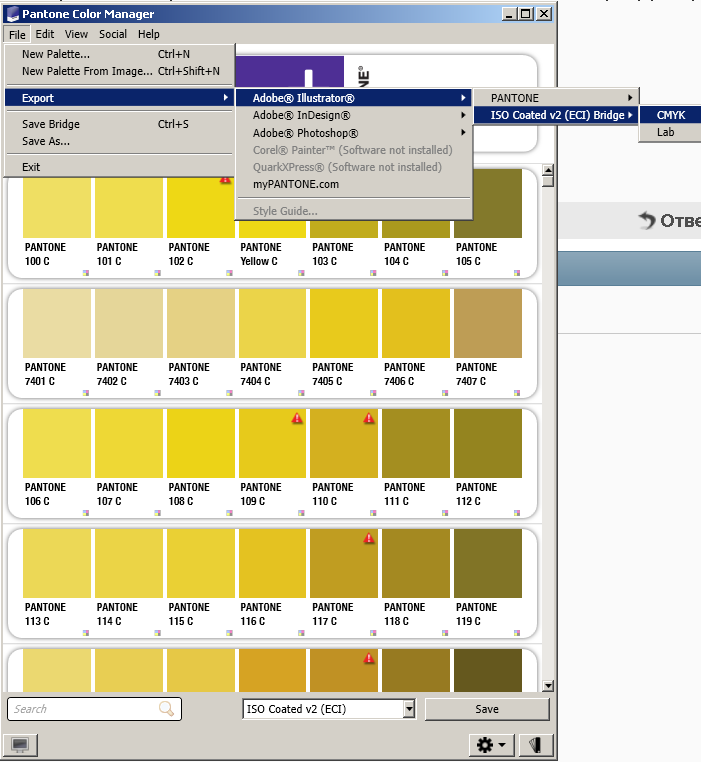Choose myPANTONE.com export target

[x=353, y=184]
